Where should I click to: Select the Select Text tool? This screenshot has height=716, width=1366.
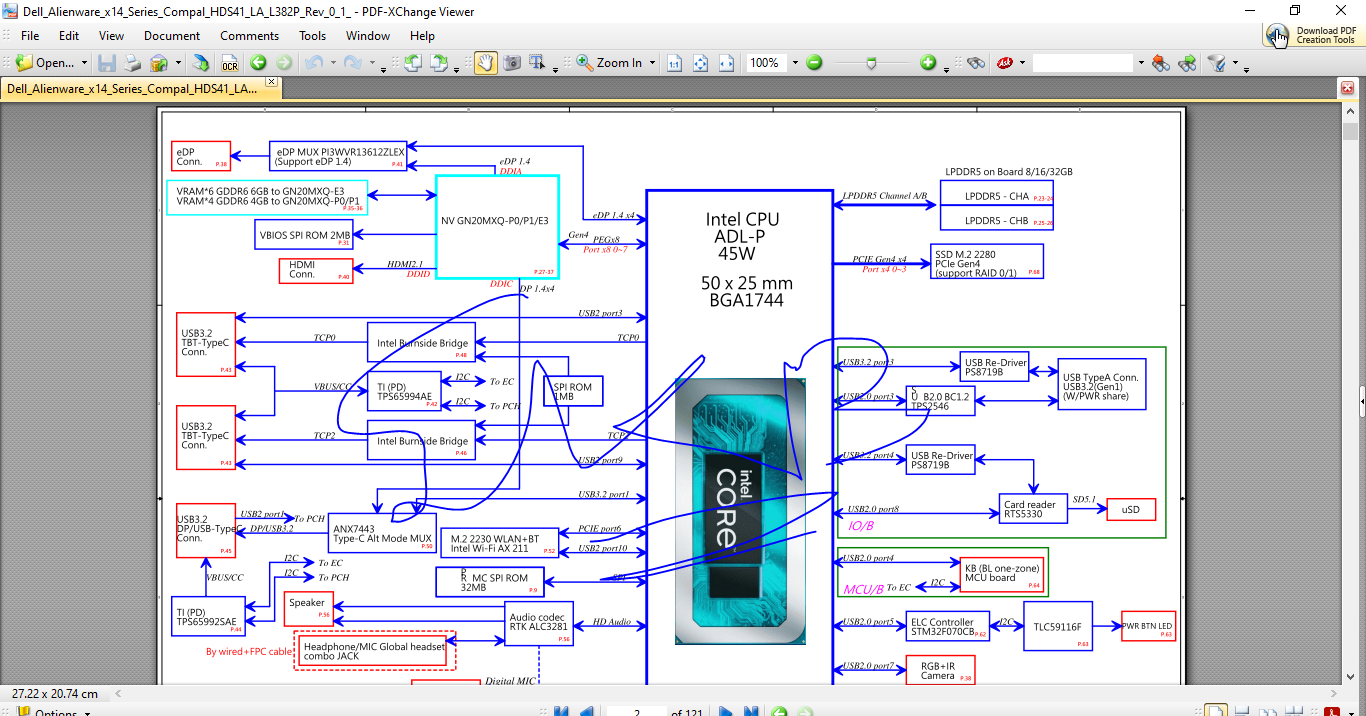pos(538,62)
